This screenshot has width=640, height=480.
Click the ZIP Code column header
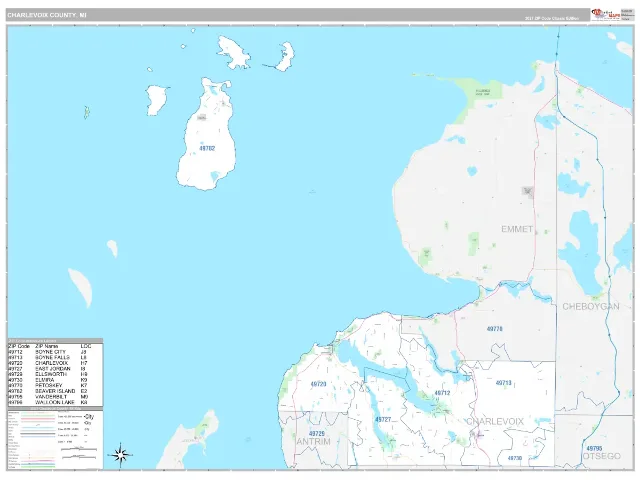(19, 346)
